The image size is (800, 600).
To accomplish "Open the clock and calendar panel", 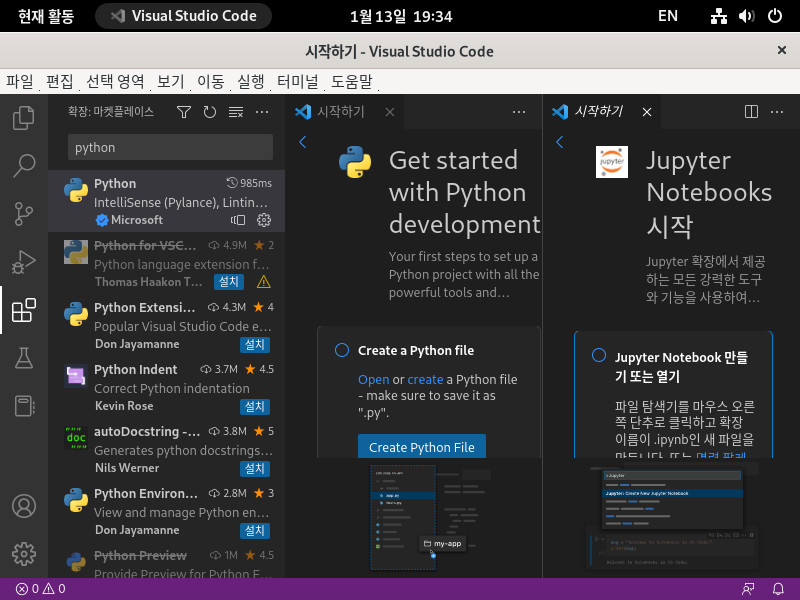I will pyautogui.click(x=401, y=16).
